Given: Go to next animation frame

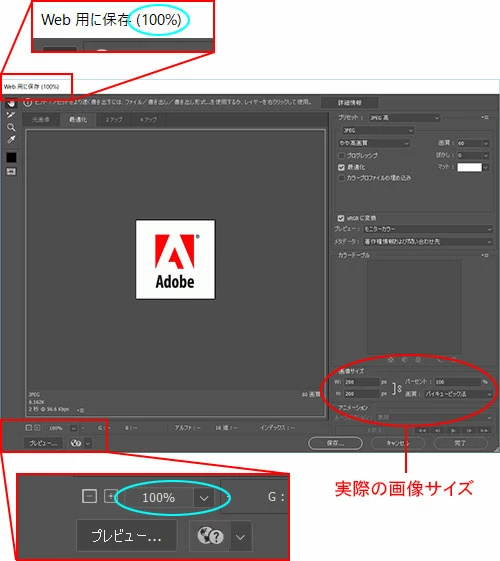Looking at the screenshot, I should point(469,430).
